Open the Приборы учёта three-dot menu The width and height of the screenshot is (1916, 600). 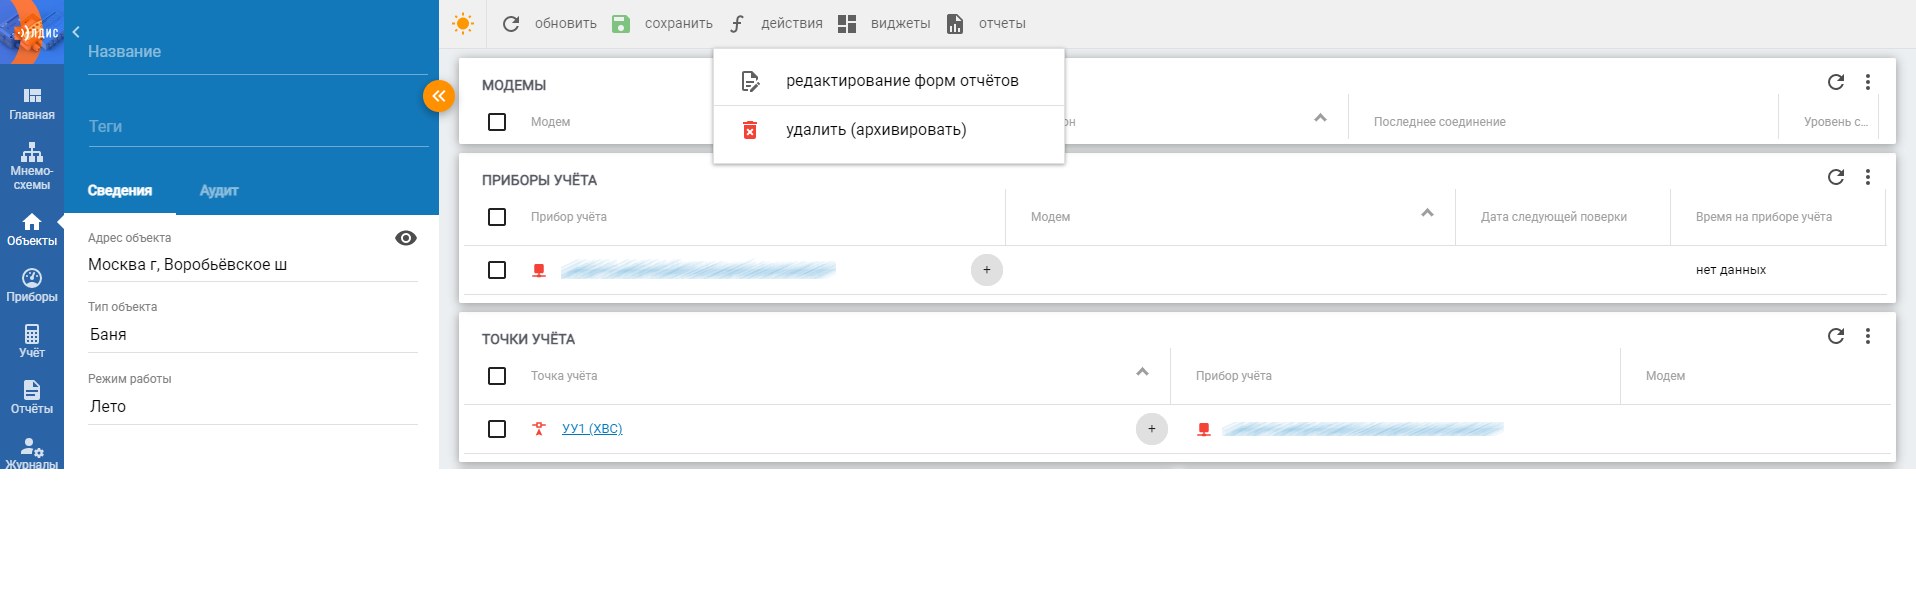[1868, 177]
